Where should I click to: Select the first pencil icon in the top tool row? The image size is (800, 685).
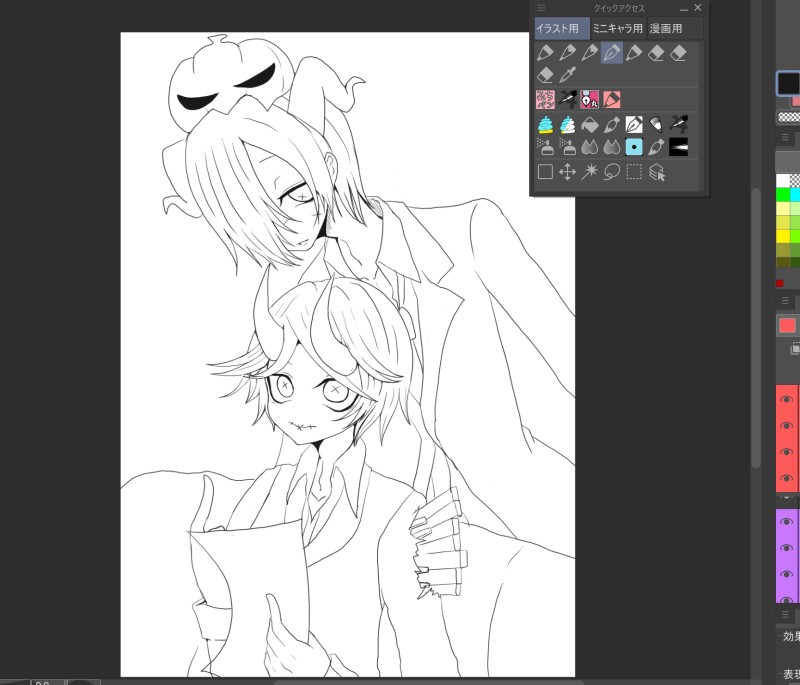click(545, 53)
